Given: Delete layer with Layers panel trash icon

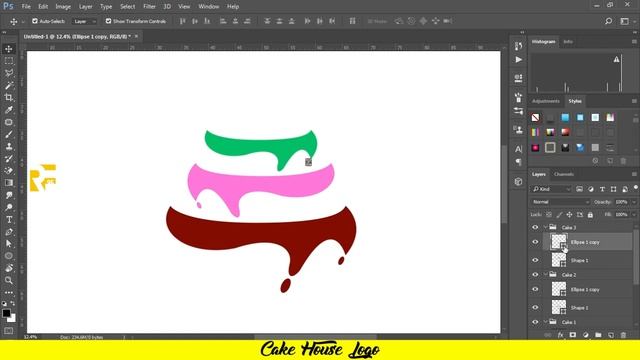Looking at the screenshot, I should tap(623, 335).
